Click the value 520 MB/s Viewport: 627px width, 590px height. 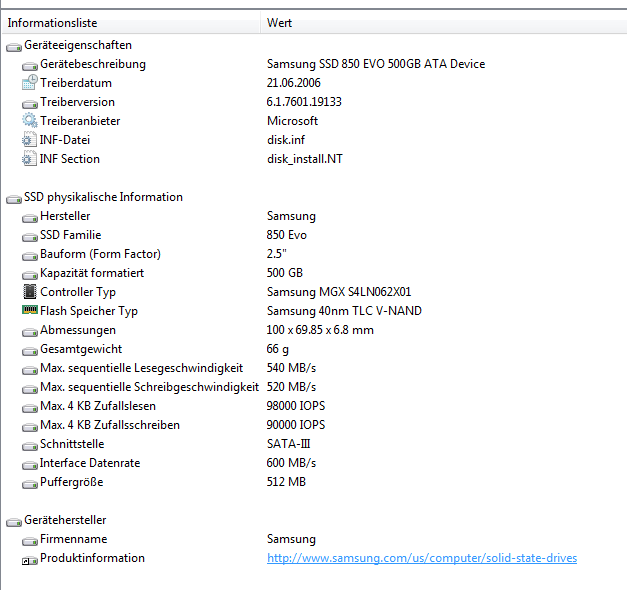(291, 387)
